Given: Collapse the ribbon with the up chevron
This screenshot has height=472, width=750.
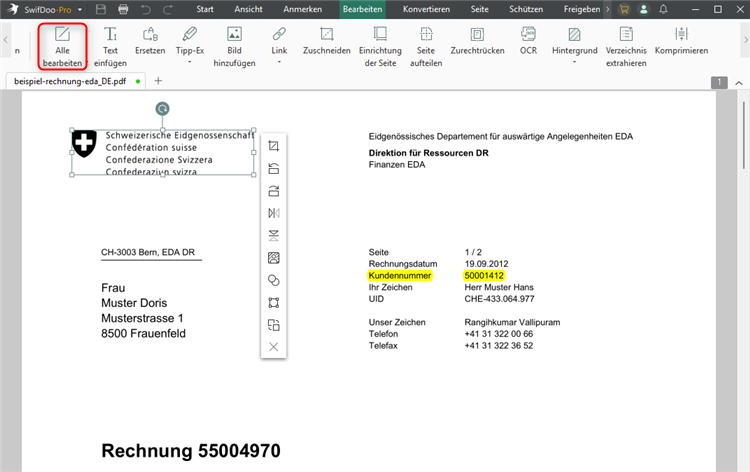Looking at the screenshot, I should point(739,83).
